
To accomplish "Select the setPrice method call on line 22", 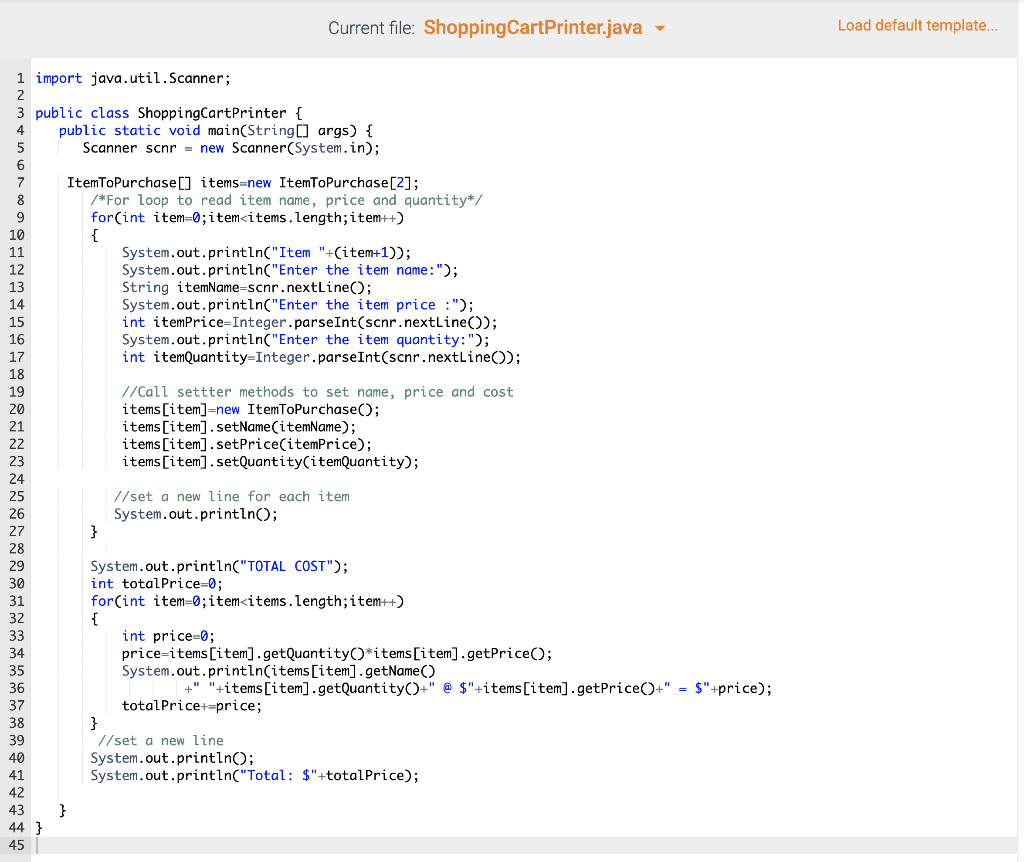I will (x=246, y=444).
